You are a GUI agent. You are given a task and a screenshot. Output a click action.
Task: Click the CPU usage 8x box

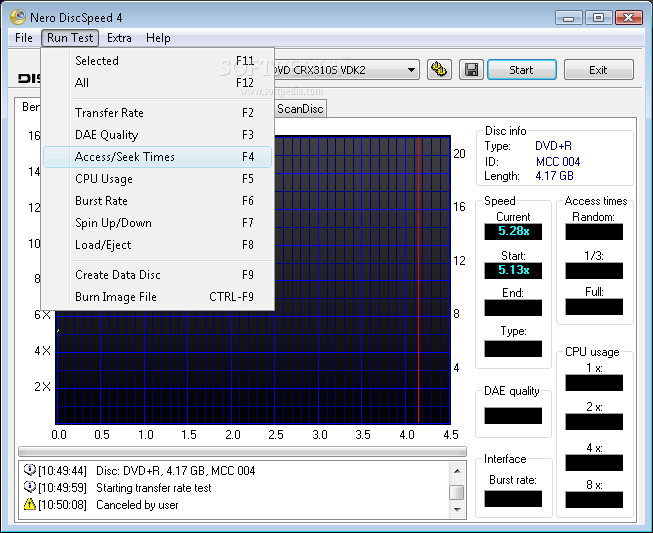594,500
